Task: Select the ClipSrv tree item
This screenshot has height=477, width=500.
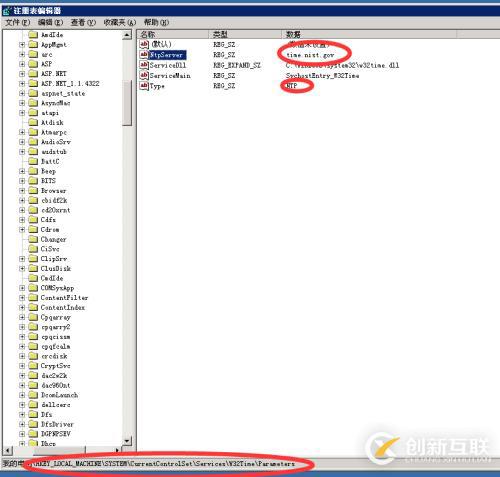Action: 54,259
